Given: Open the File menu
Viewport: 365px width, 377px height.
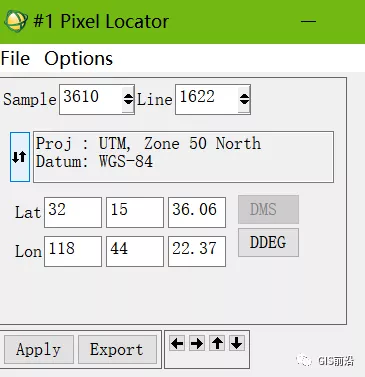Looking at the screenshot, I should [x=15, y=59].
